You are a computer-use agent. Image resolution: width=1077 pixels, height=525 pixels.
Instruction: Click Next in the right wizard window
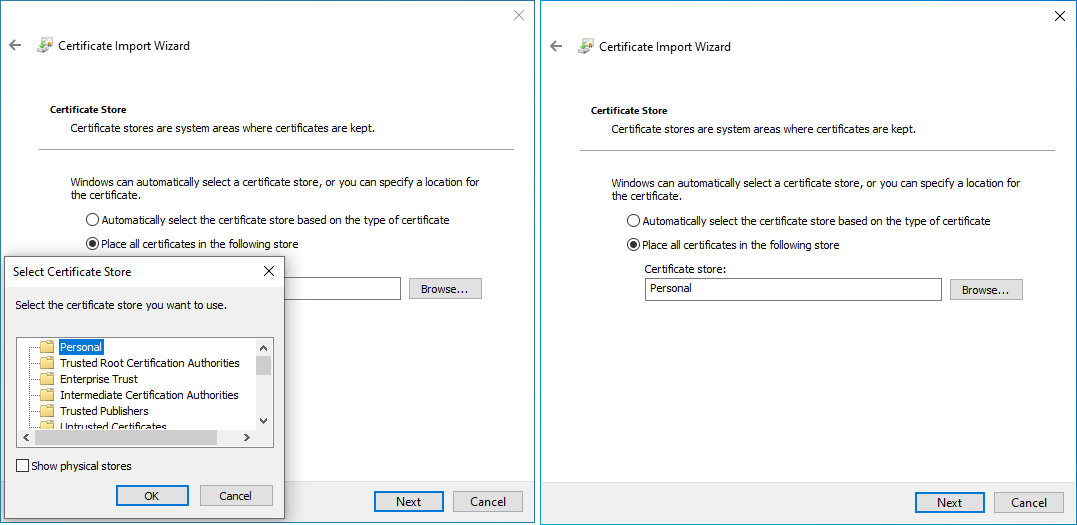(949, 503)
